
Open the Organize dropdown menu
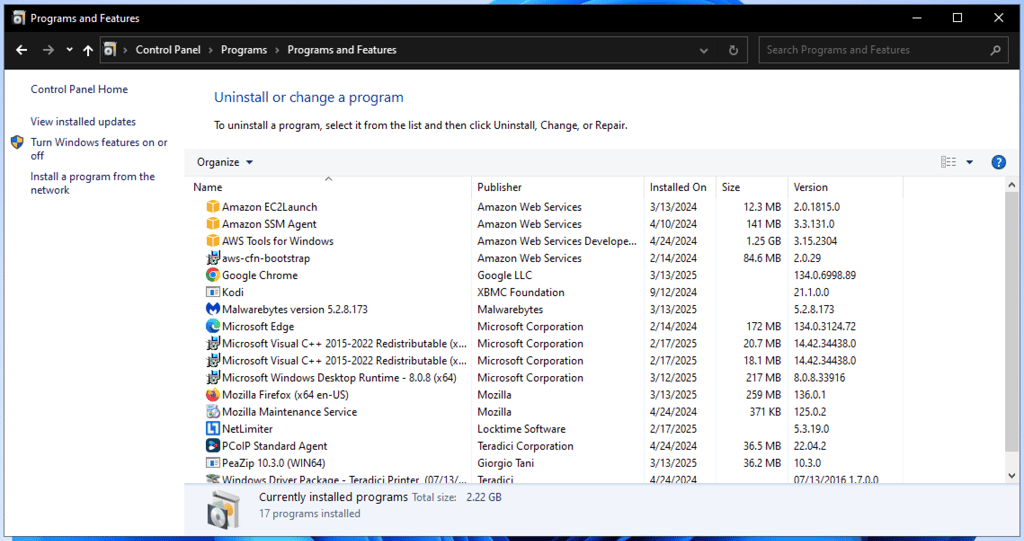(x=225, y=162)
